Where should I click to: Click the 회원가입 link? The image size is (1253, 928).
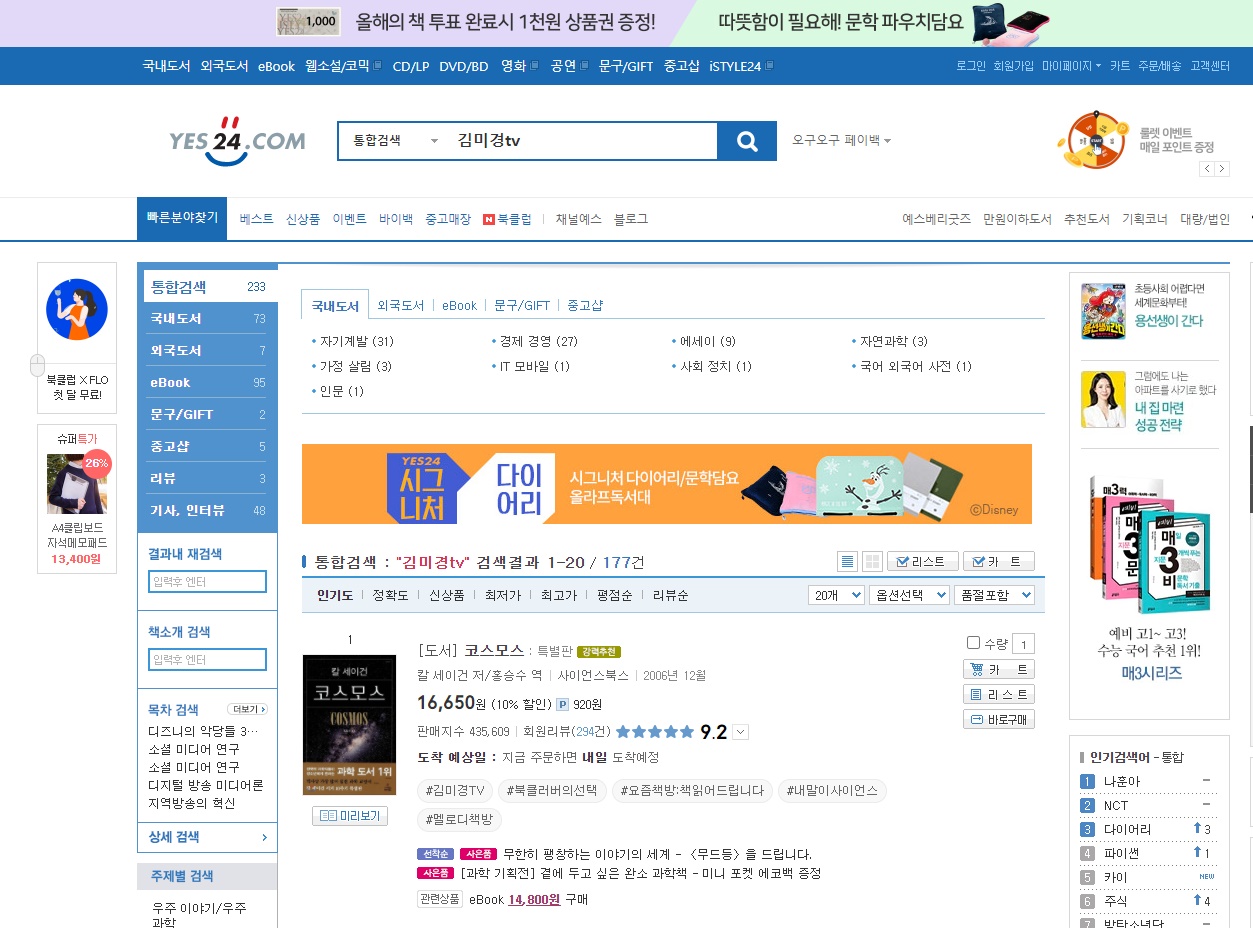pos(1014,66)
